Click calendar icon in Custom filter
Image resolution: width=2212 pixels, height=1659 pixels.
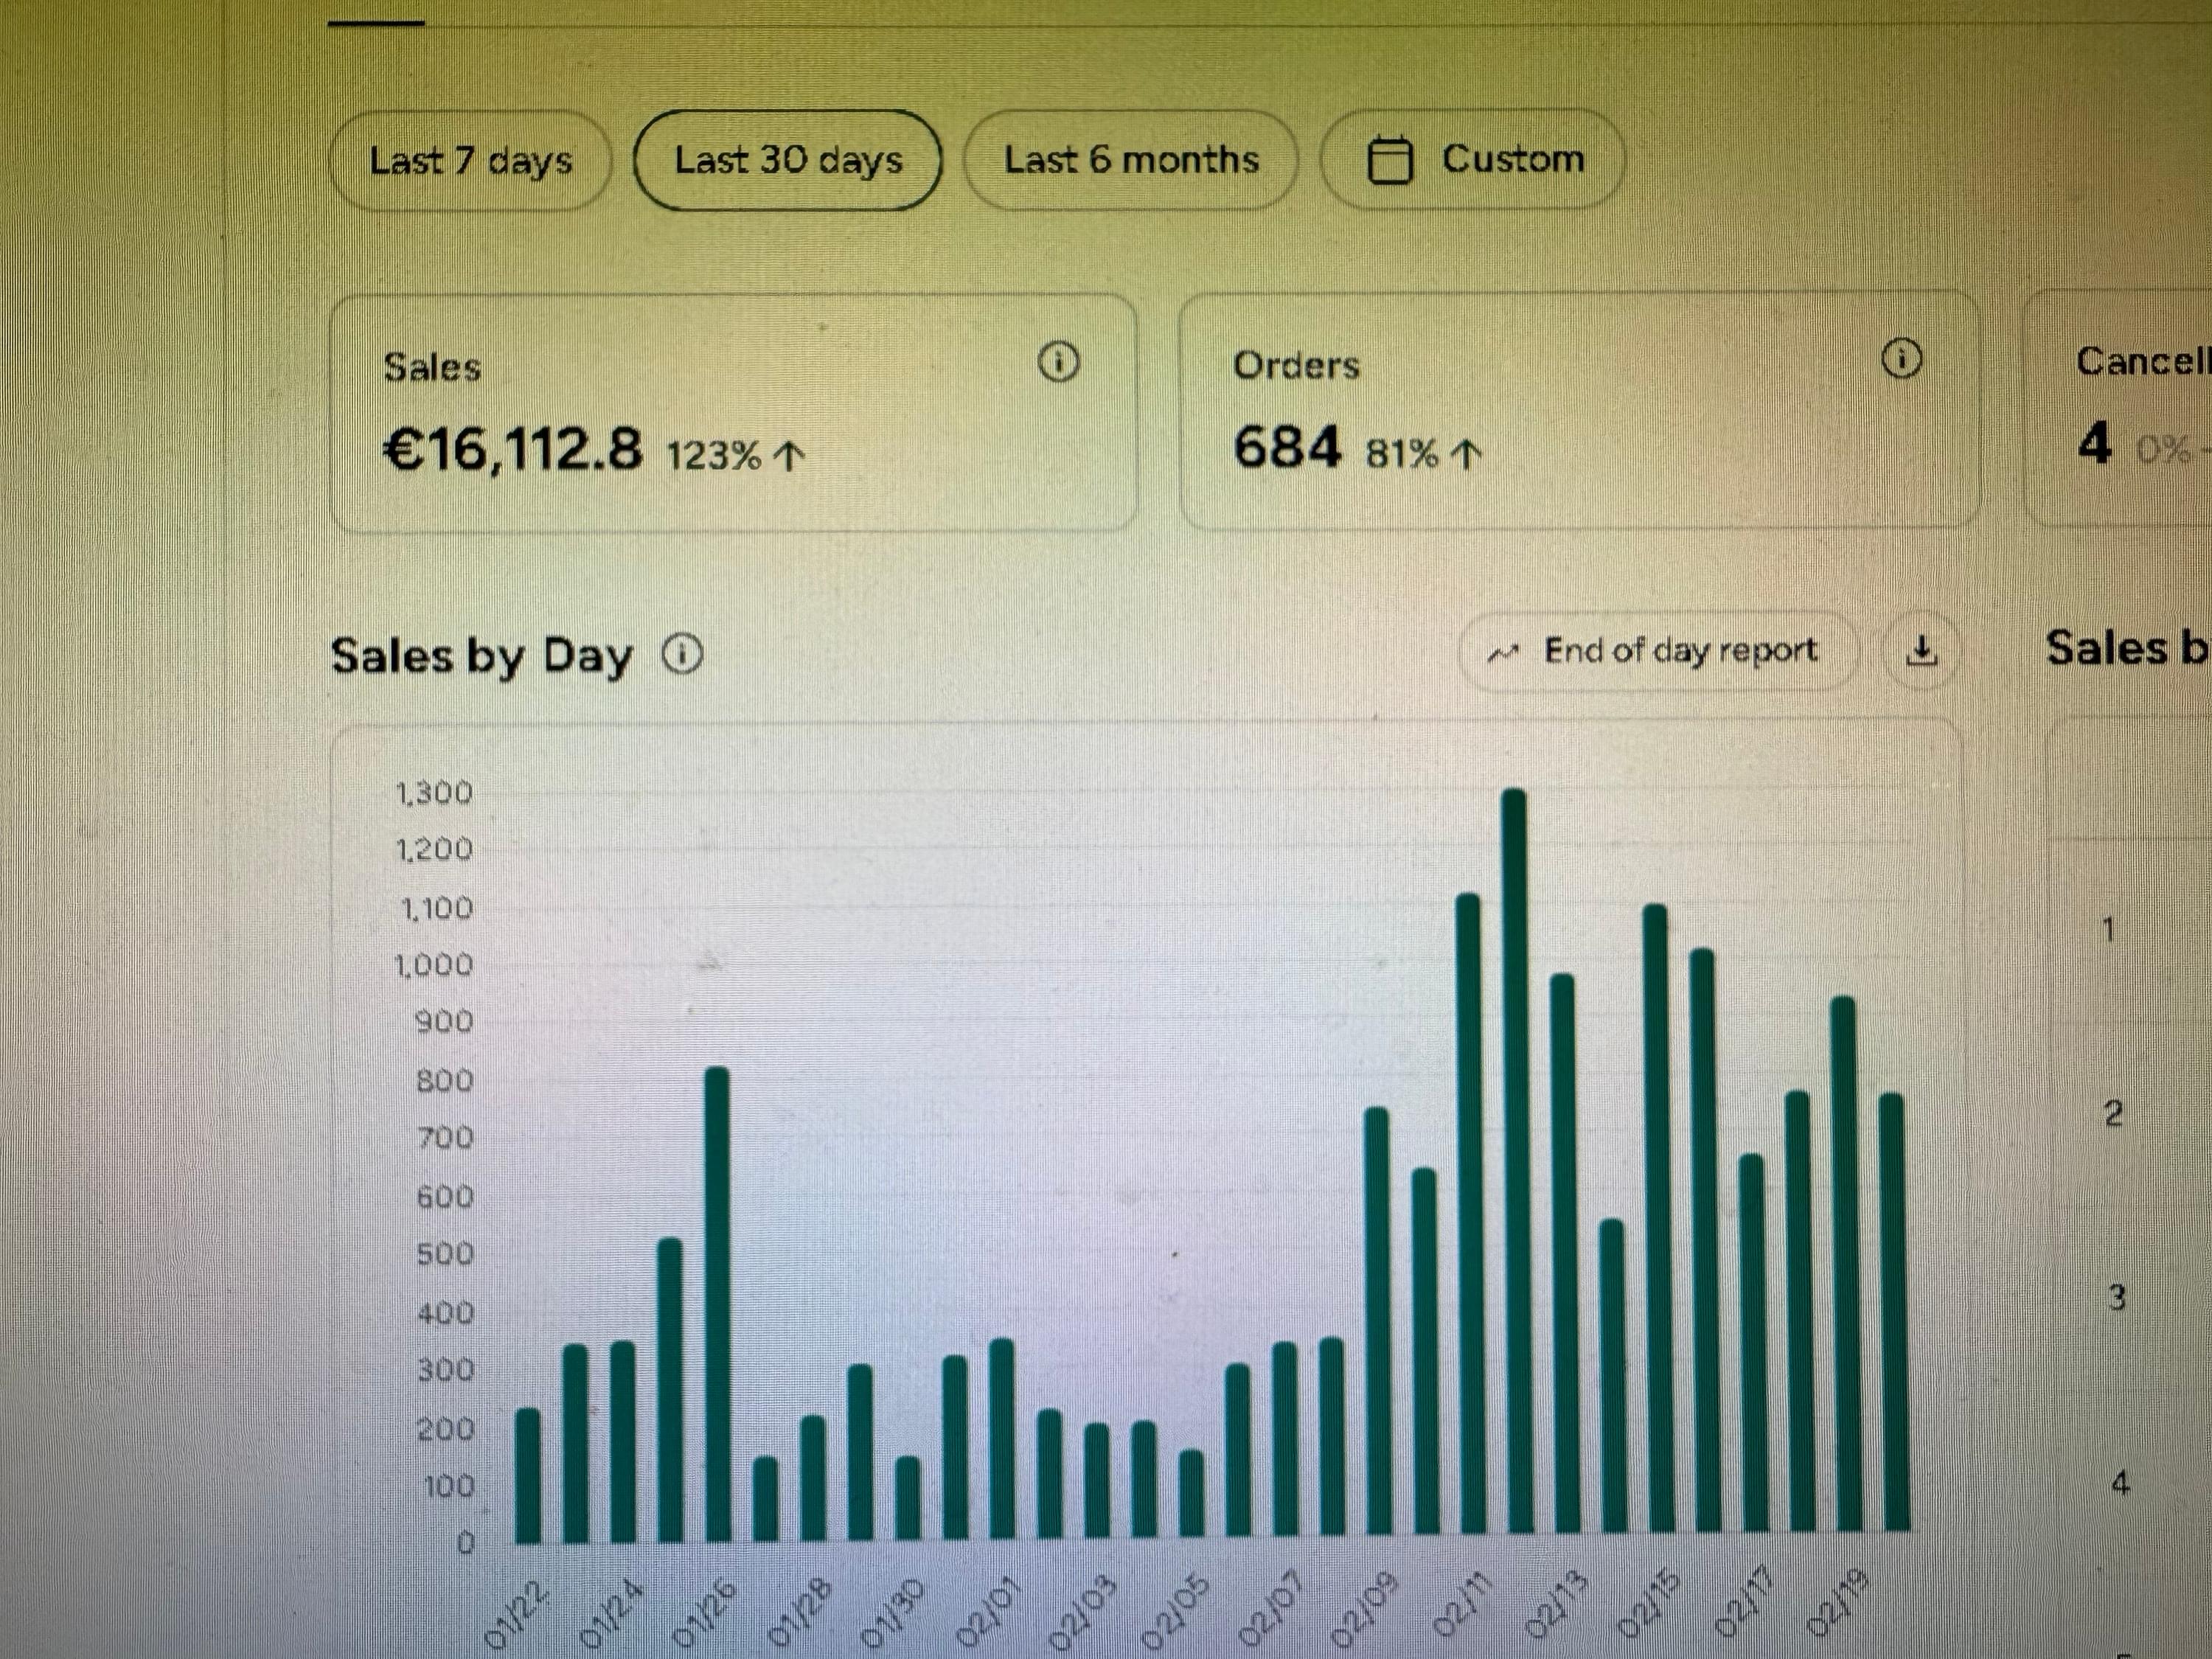(1389, 160)
